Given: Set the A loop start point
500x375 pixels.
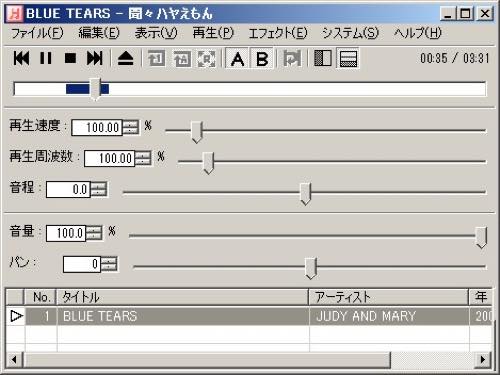Looking at the screenshot, I should click(x=237, y=59).
